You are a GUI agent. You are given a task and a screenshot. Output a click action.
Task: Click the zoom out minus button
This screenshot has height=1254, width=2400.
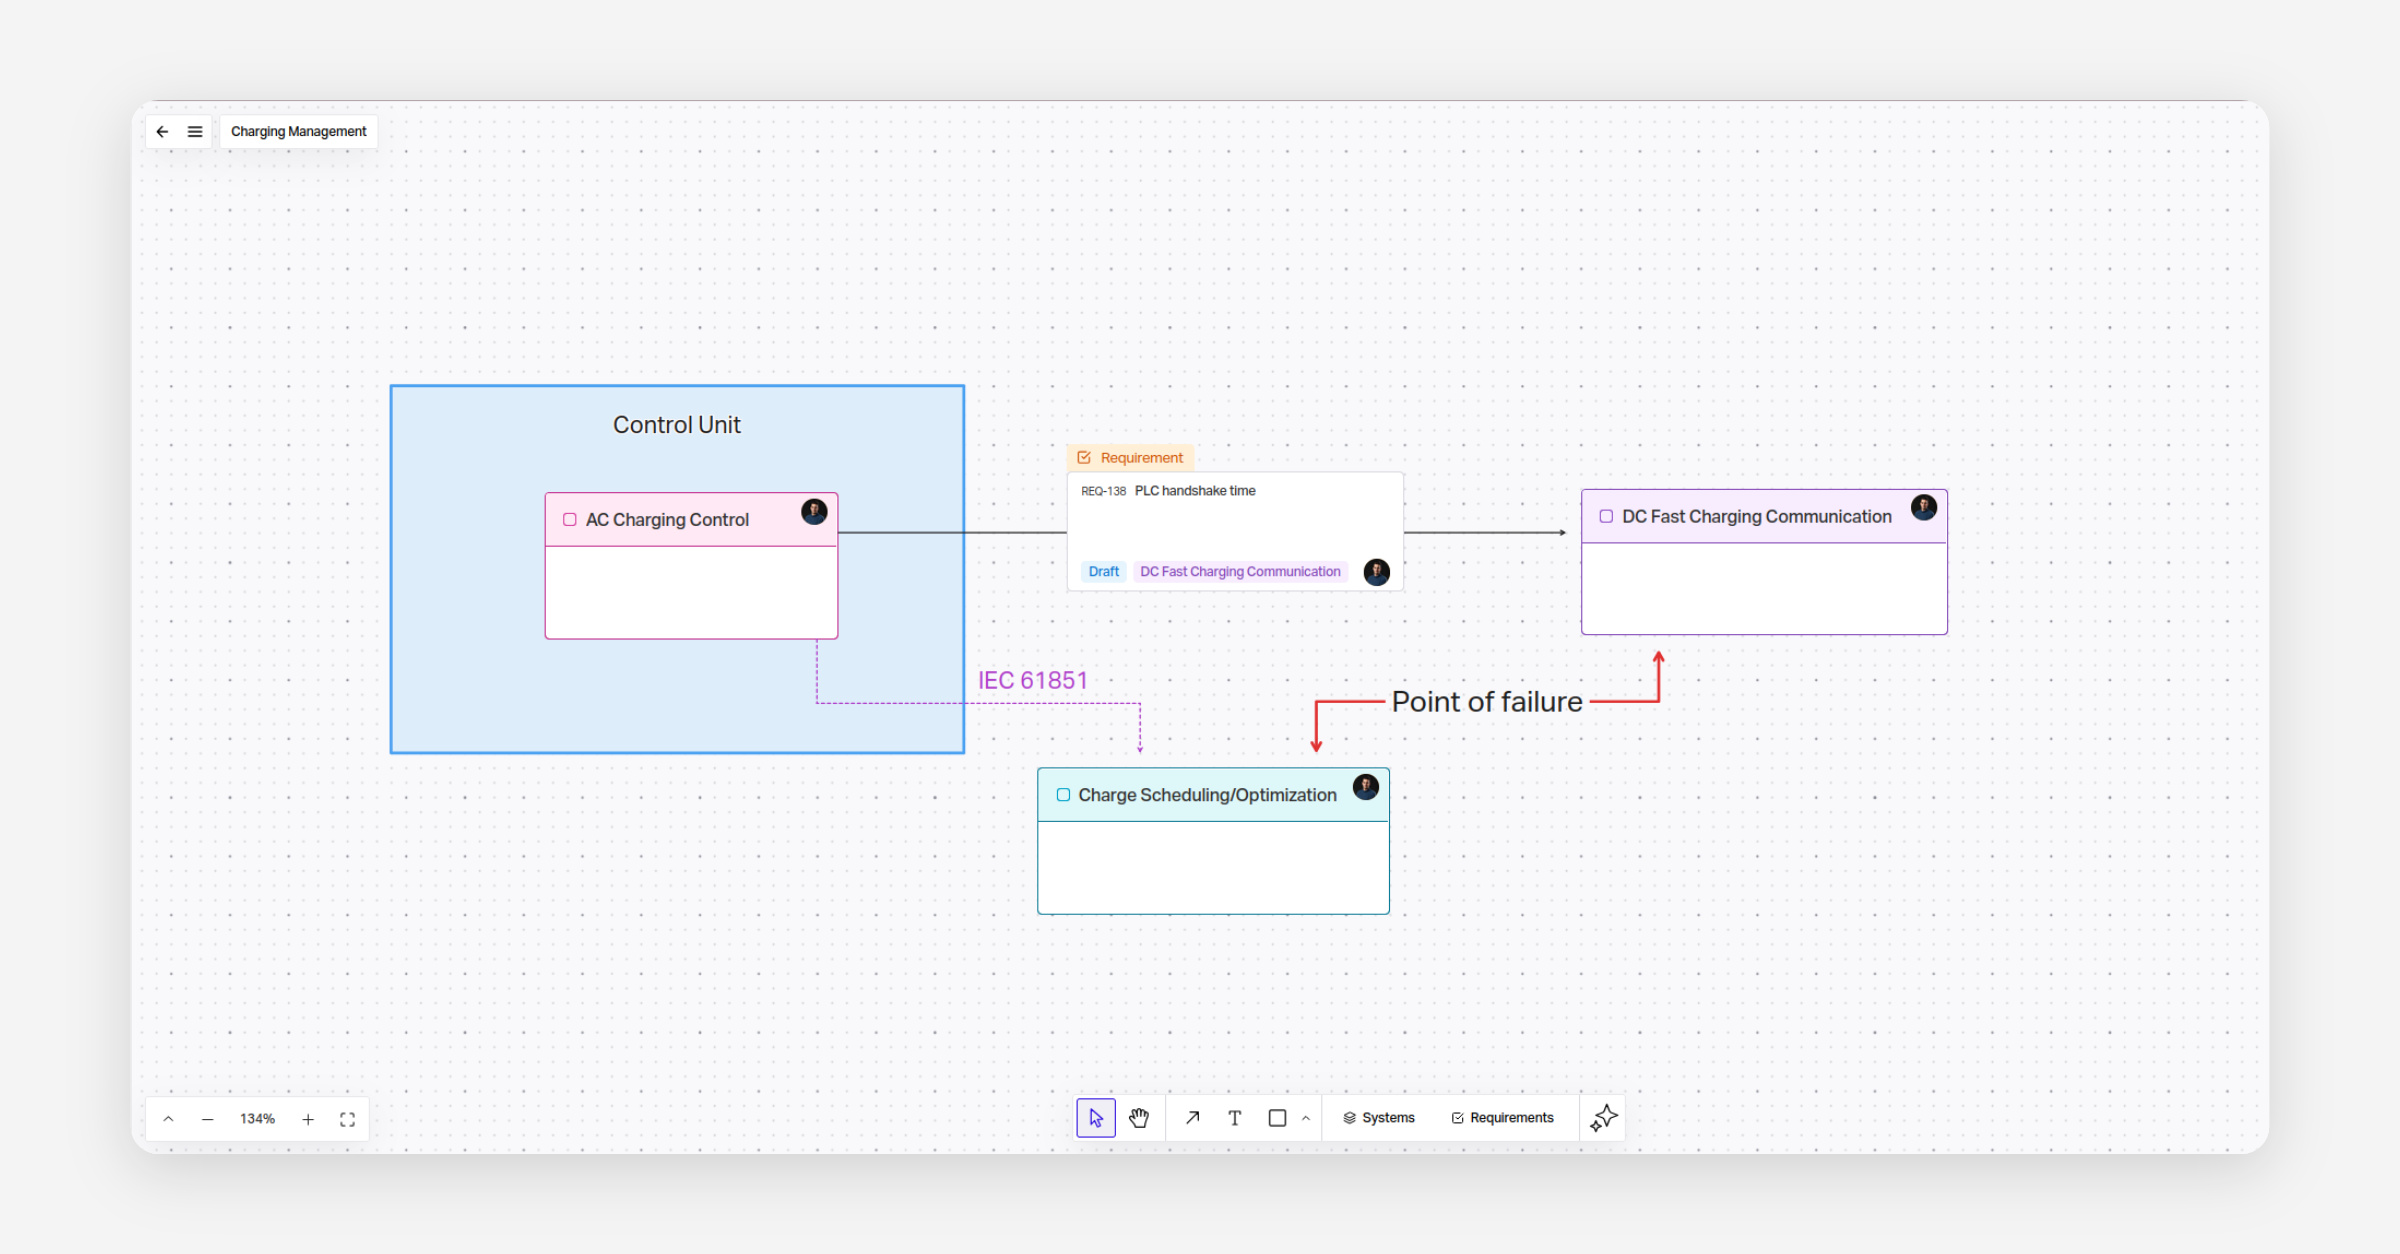[x=207, y=1119]
